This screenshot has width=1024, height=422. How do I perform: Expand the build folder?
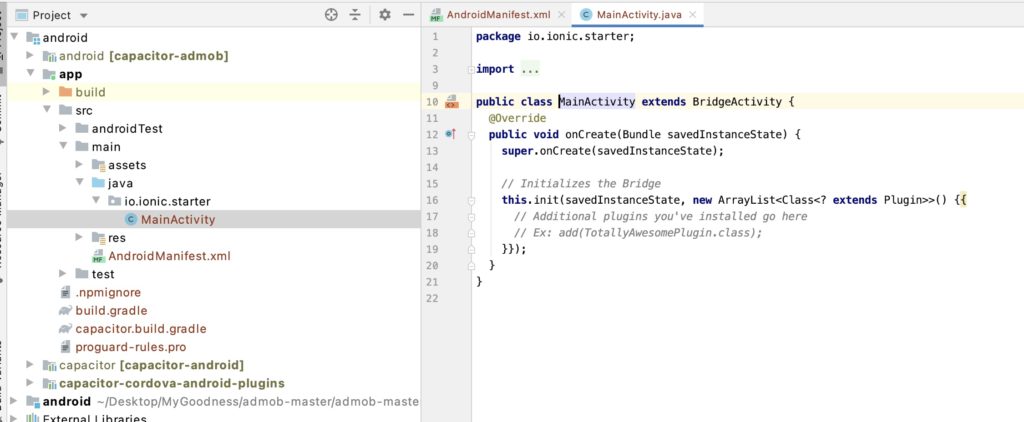pyautogui.click(x=46, y=92)
